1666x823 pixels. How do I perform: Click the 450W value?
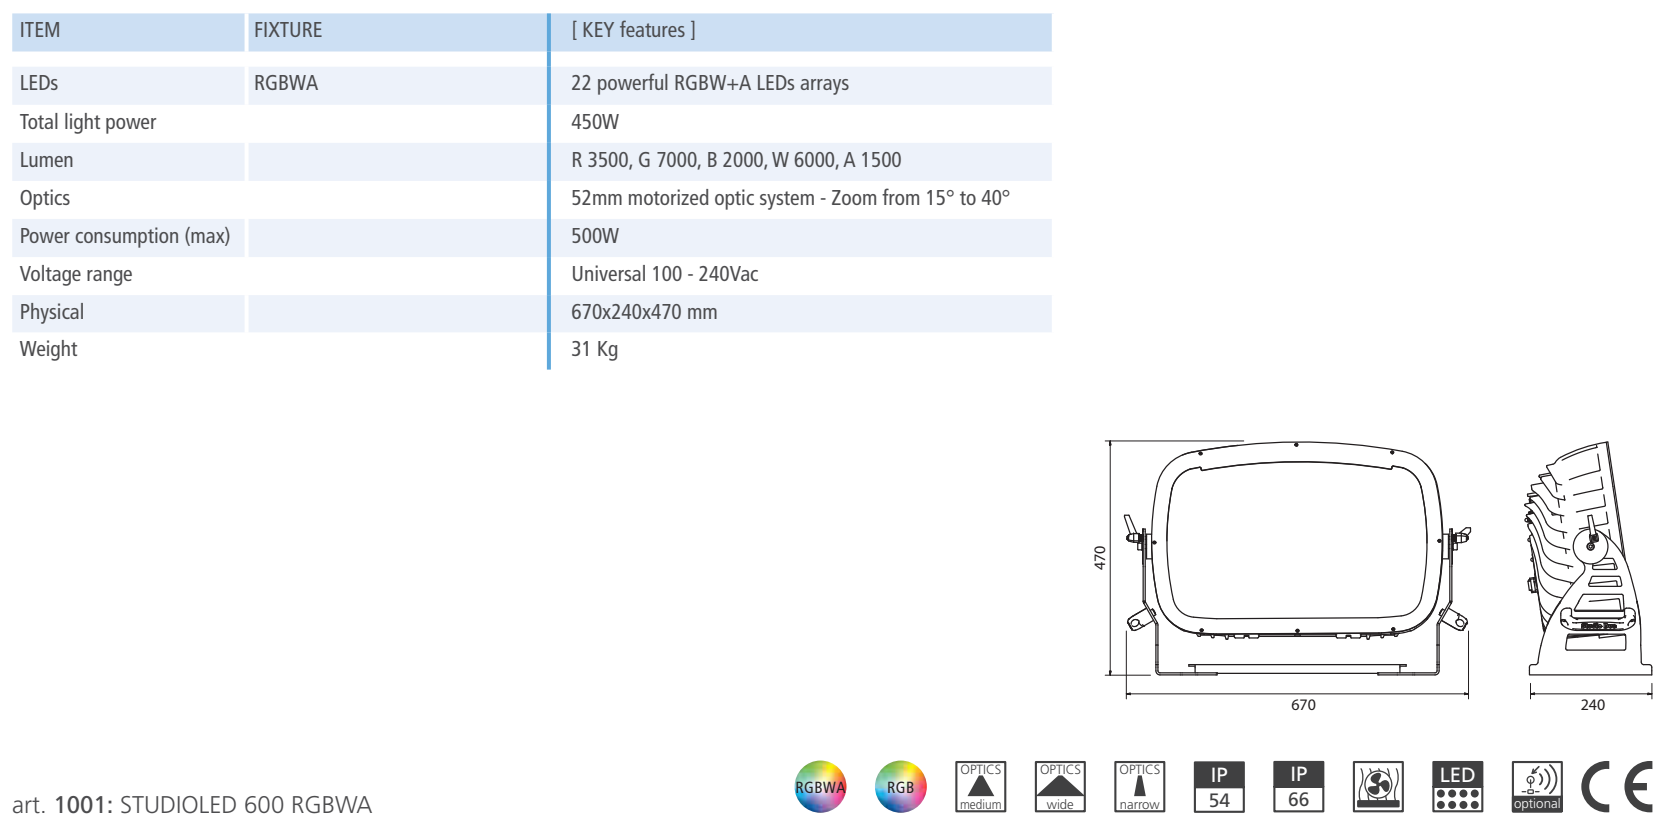[x=595, y=122]
